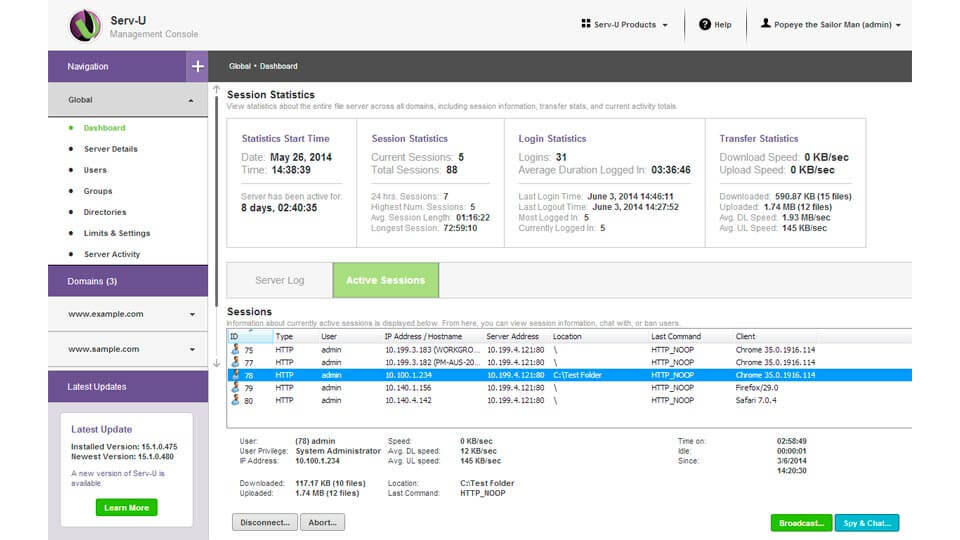Select the session row with IP 10.100.1.234

569,375
